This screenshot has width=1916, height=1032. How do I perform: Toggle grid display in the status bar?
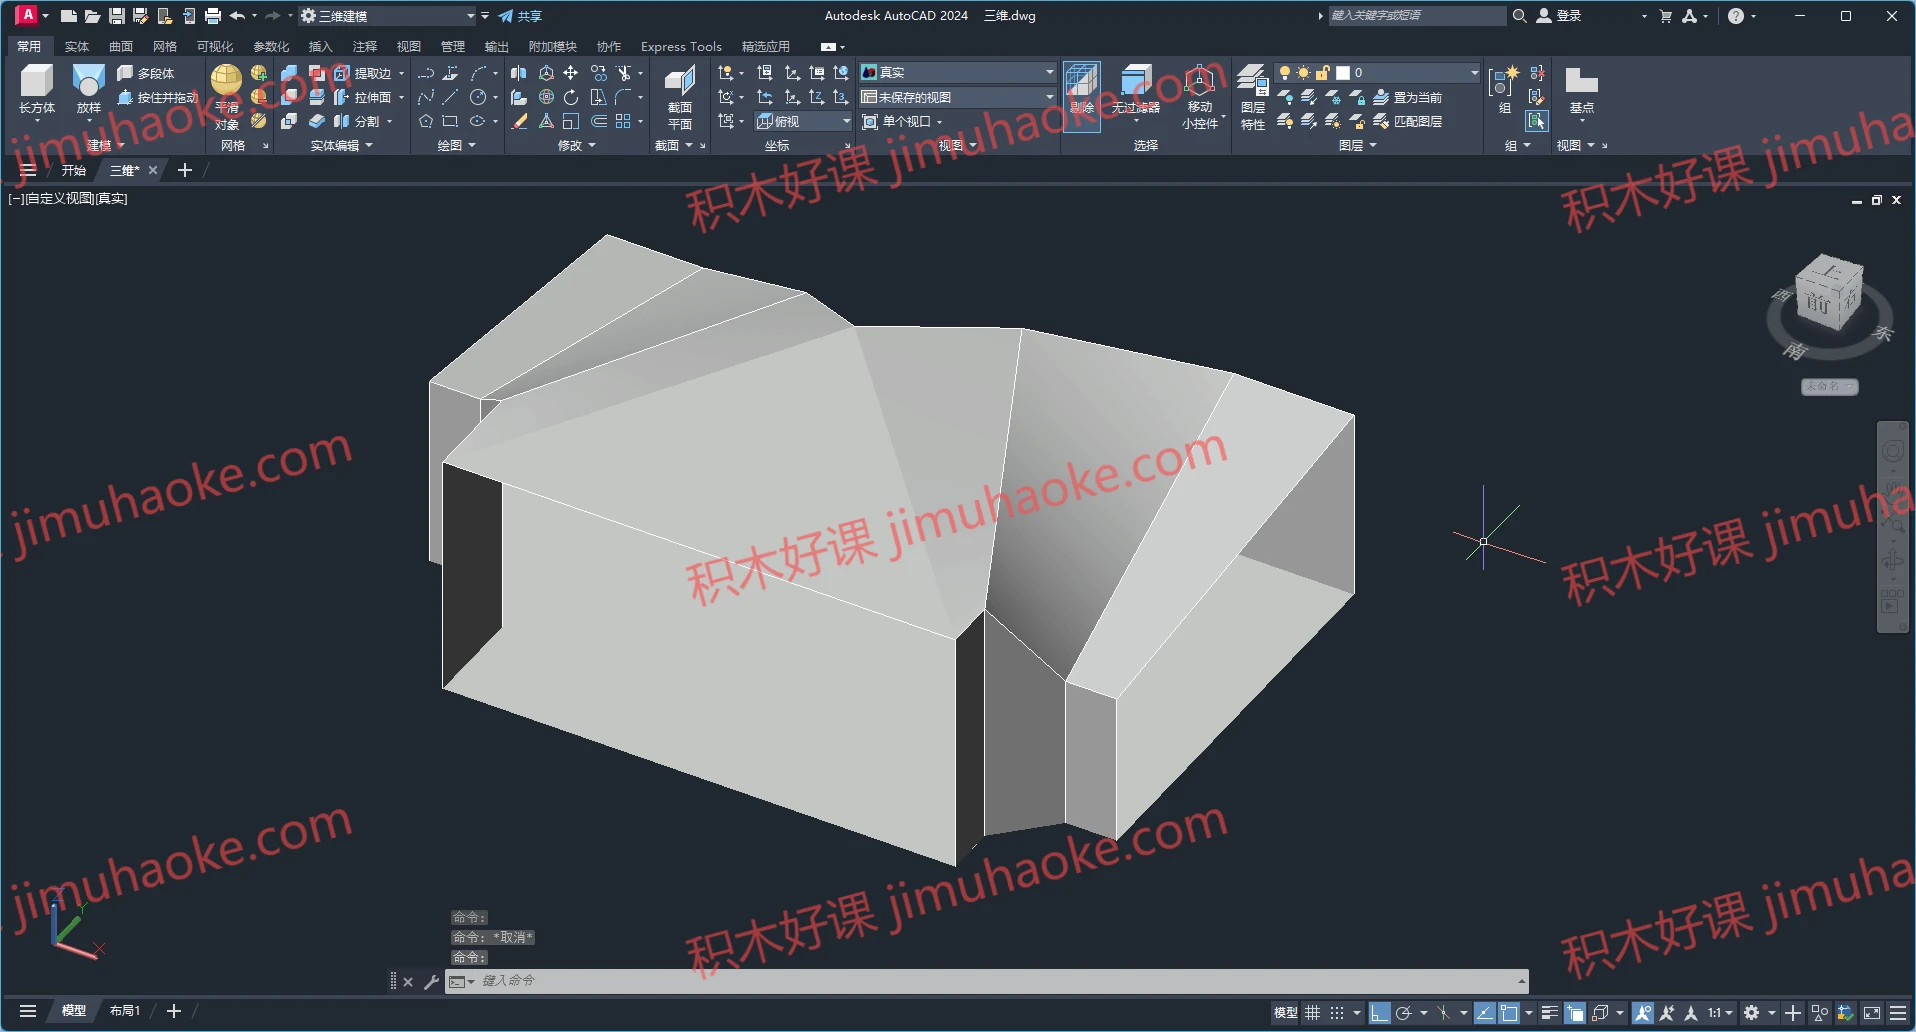[x=1311, y=1012]
